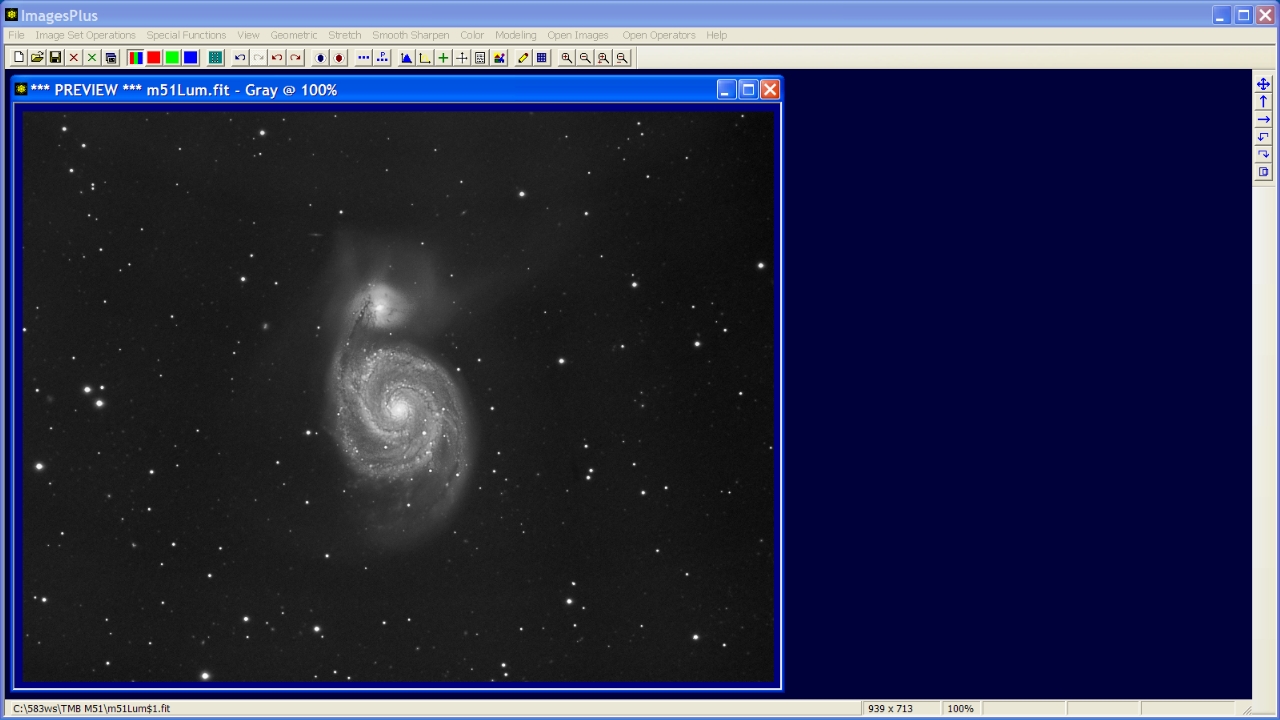
Task: Click the 100% zoom status readout
Action: click(x=960, y=708)
